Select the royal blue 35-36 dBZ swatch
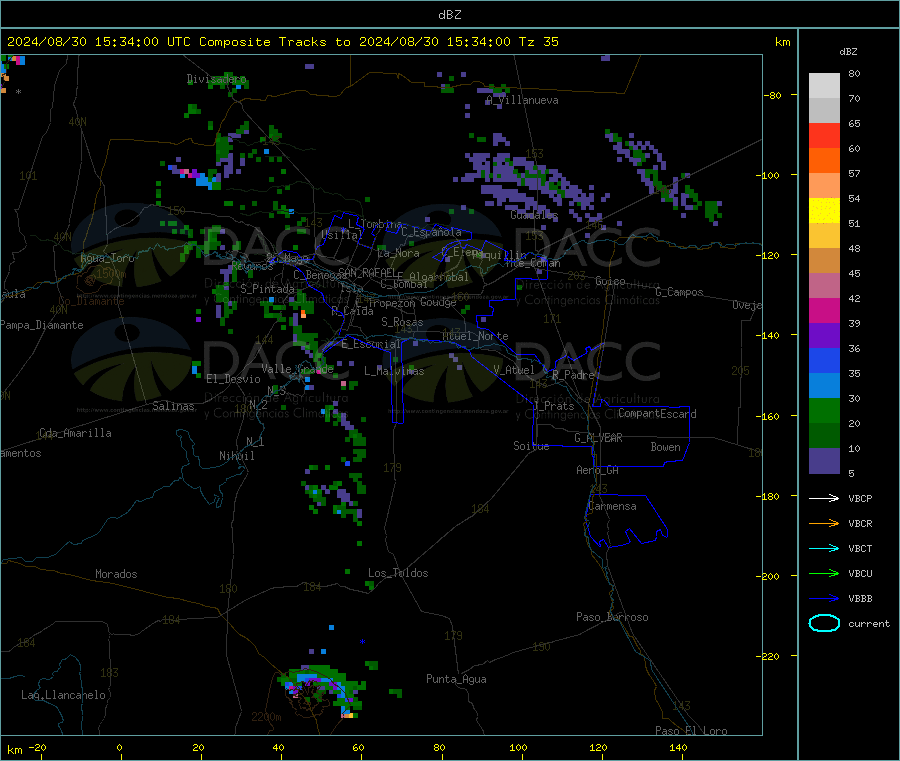Viewport: 900px width, 761px height. [x=824, y=360]
